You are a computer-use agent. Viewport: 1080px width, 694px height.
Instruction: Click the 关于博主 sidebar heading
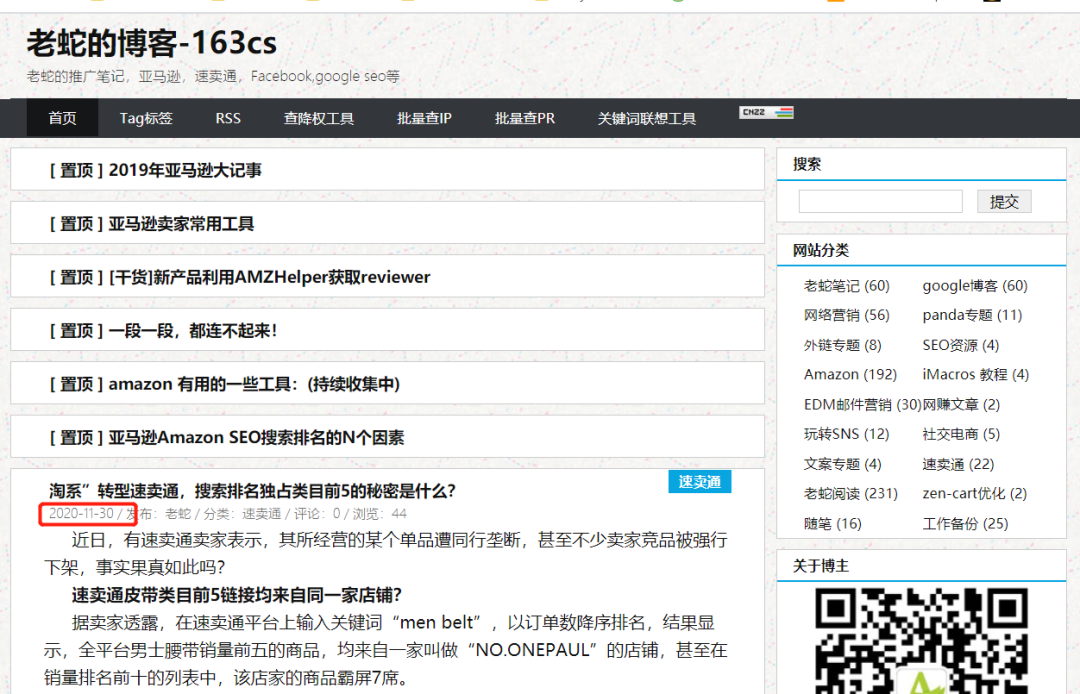(x=820, y=566)
